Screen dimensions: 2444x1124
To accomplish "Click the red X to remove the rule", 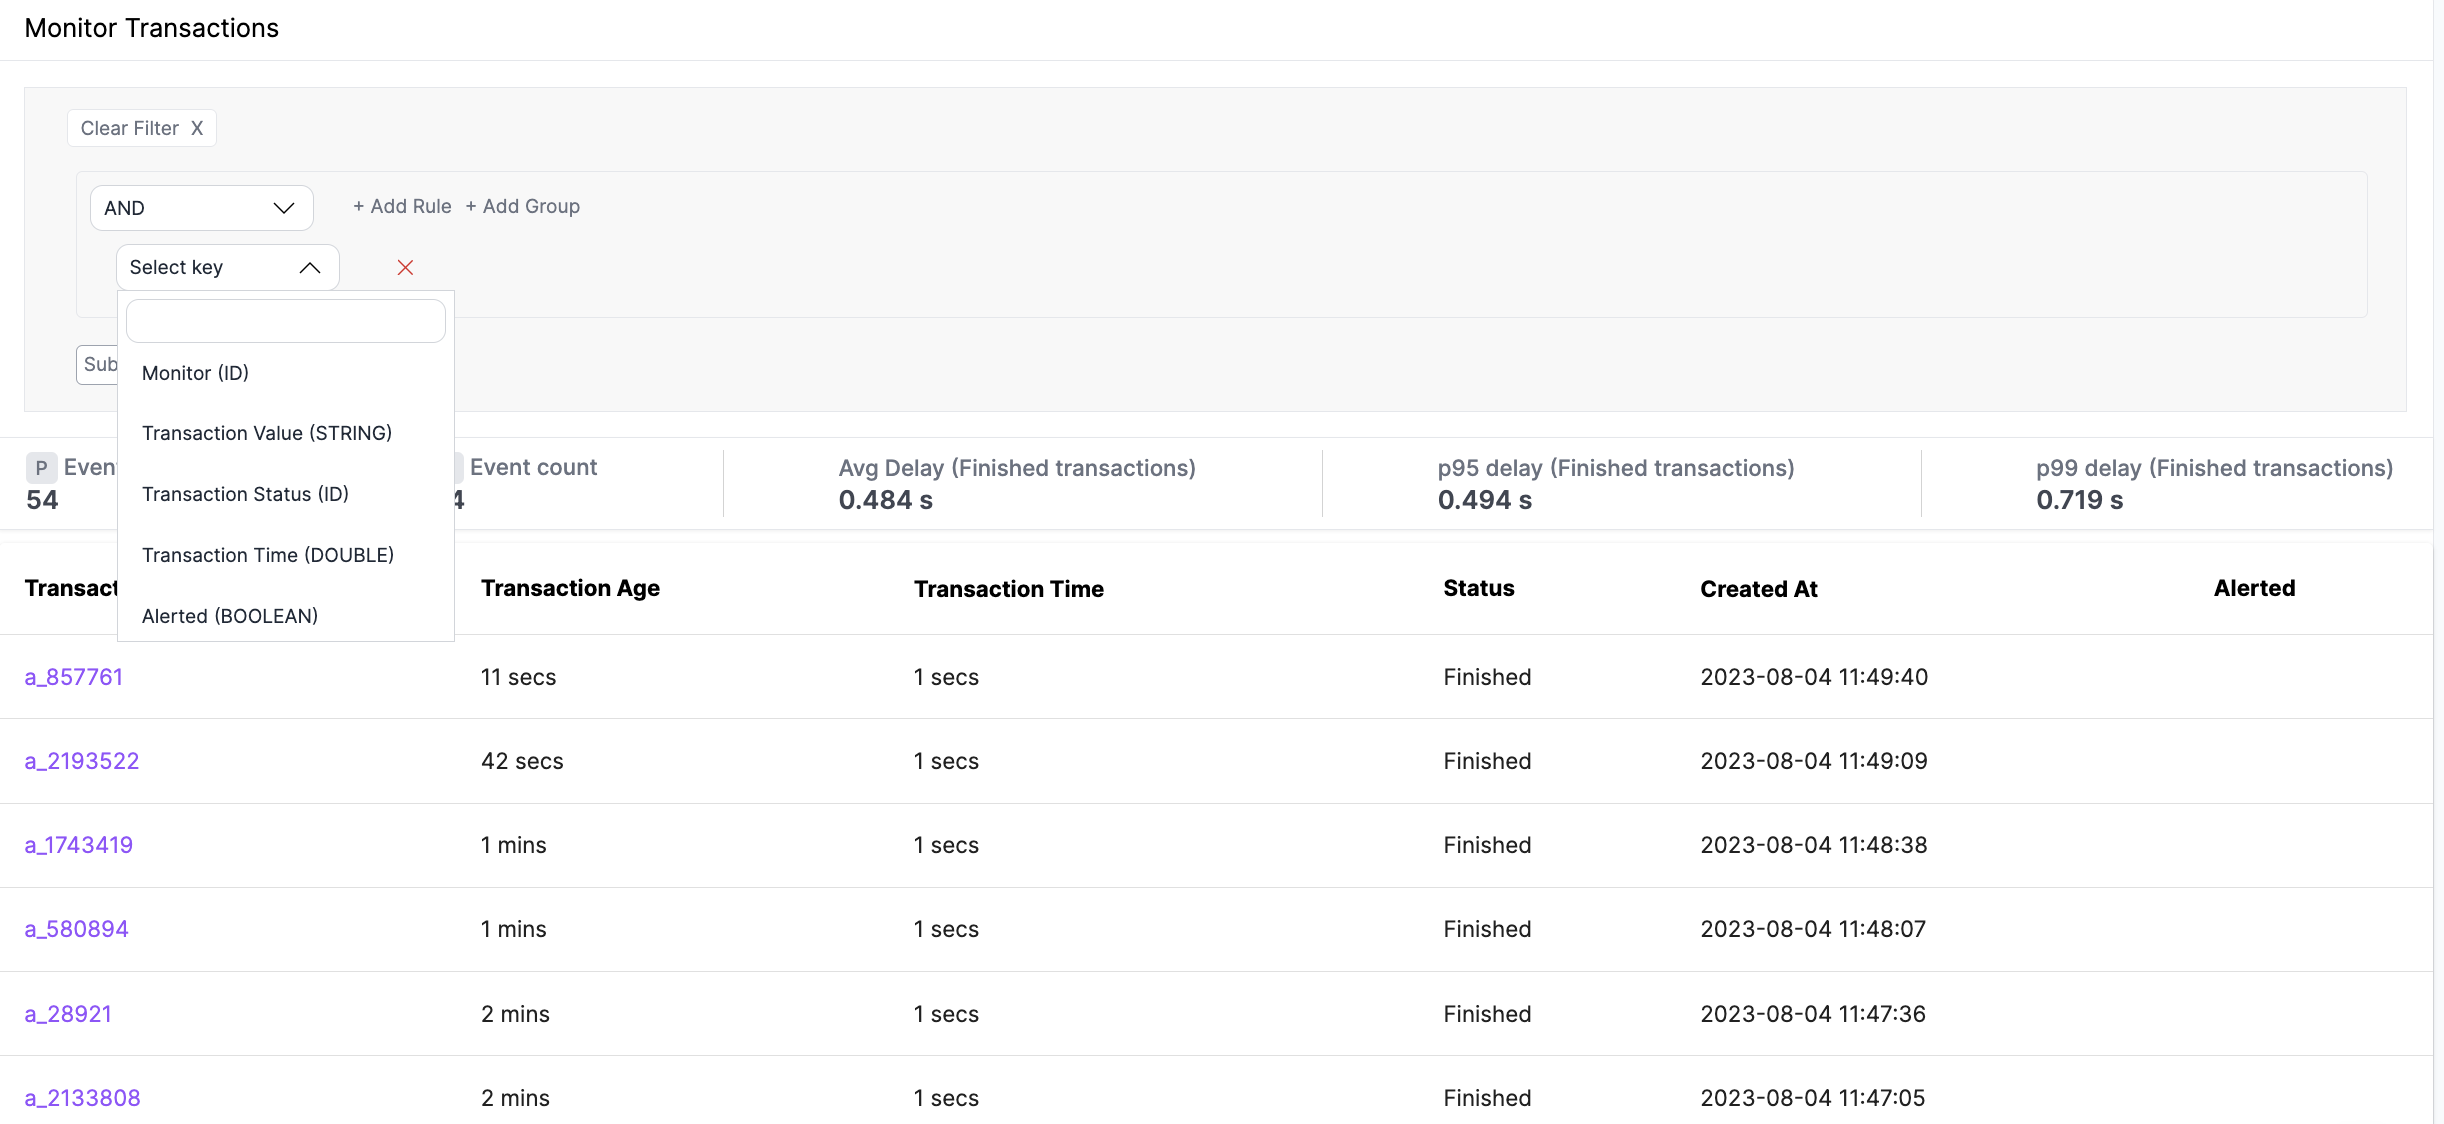I will click(405, 267).
